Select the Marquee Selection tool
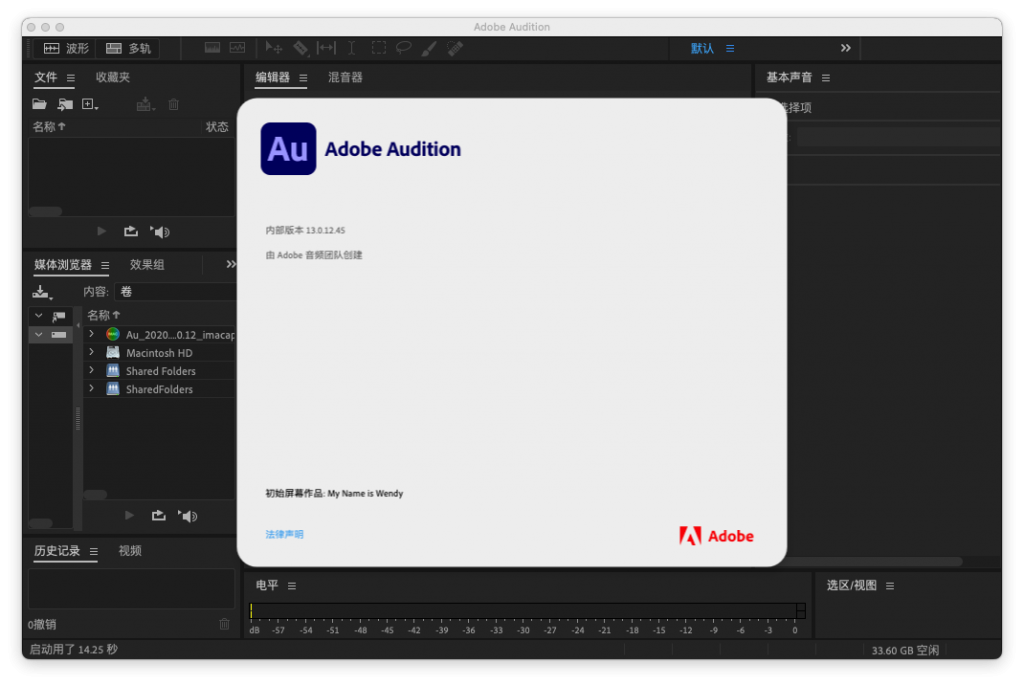This screenshot has height=685, width=1024. (378, 48)
